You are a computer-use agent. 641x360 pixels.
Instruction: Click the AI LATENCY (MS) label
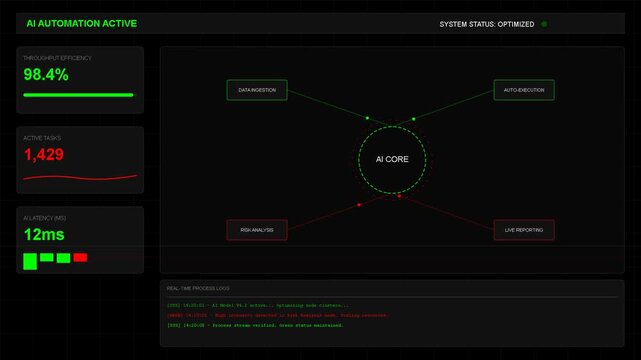pos(45,218)
